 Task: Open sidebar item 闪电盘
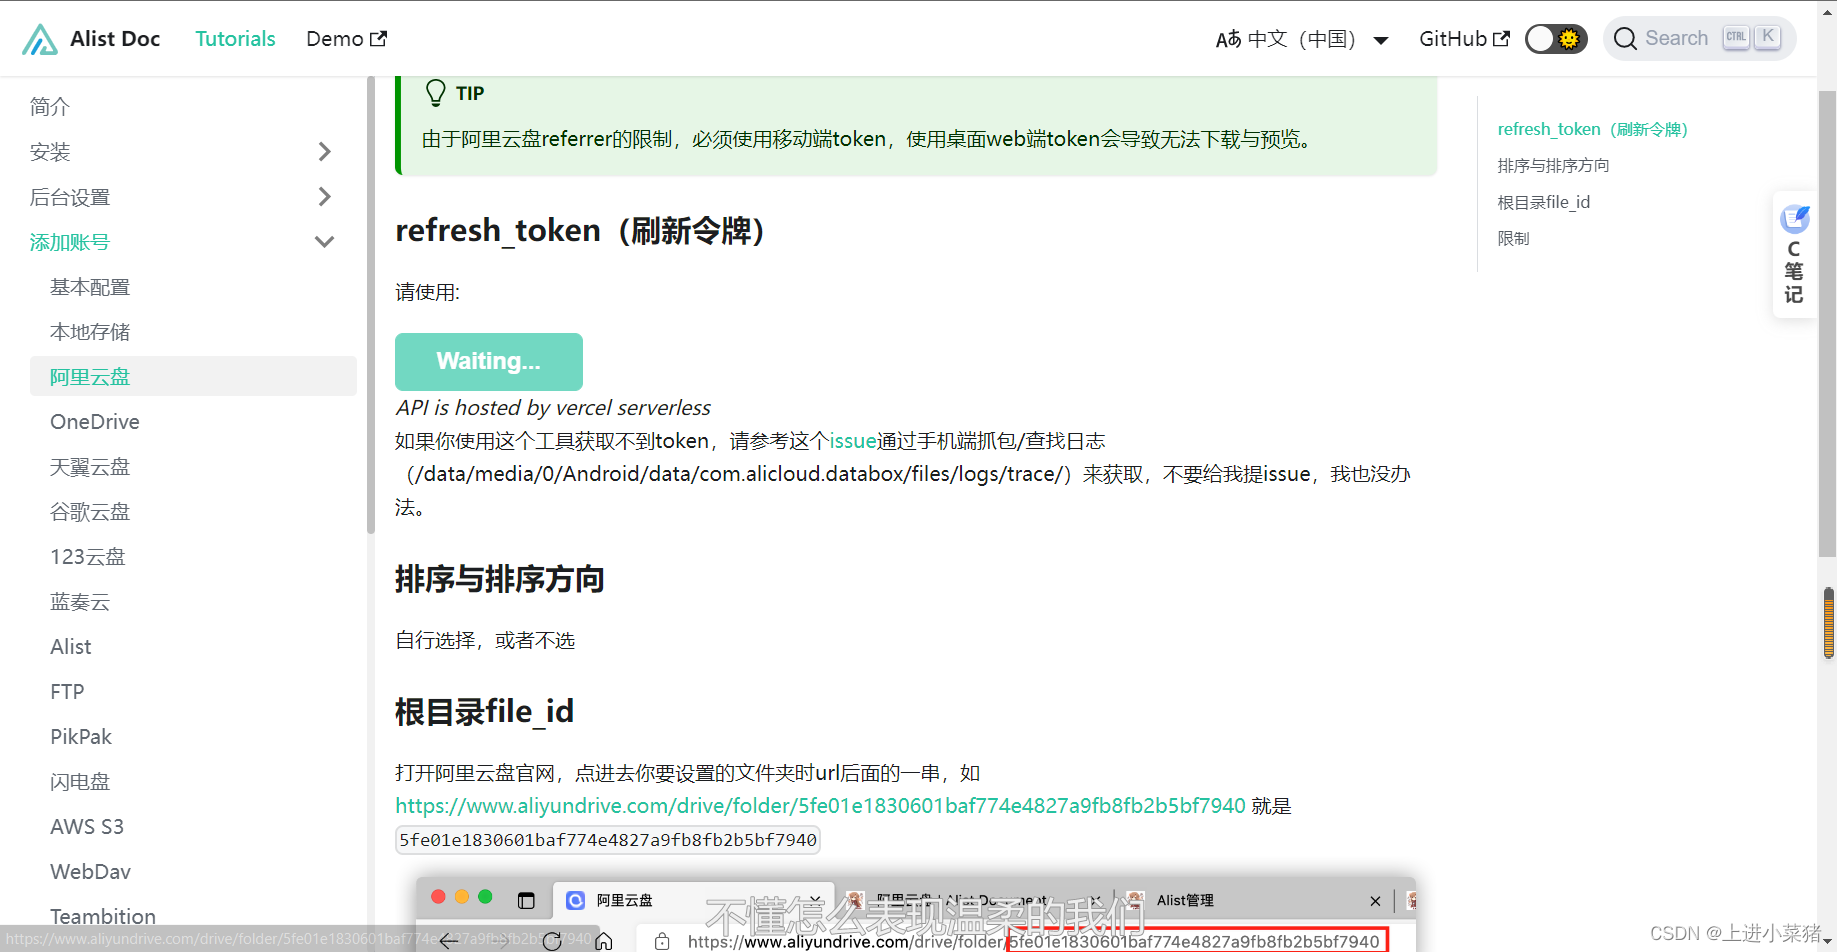tap(80, 782)
